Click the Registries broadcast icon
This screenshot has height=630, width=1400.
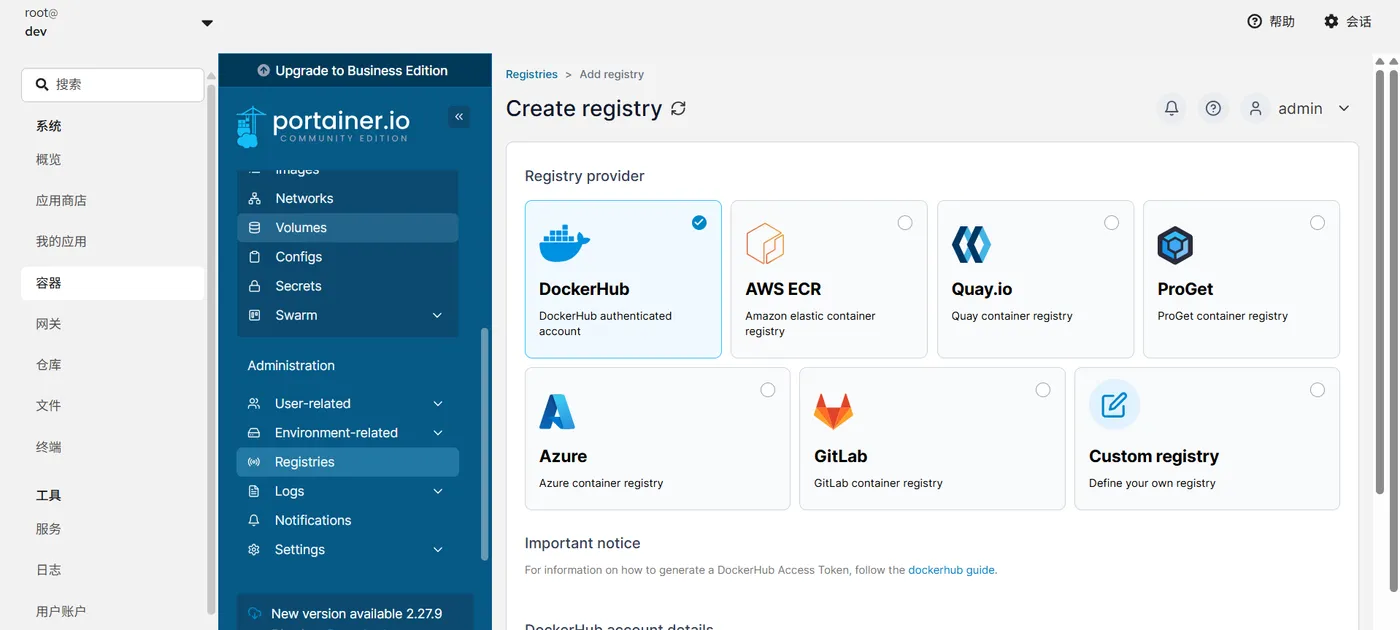[x=254, y=462]
